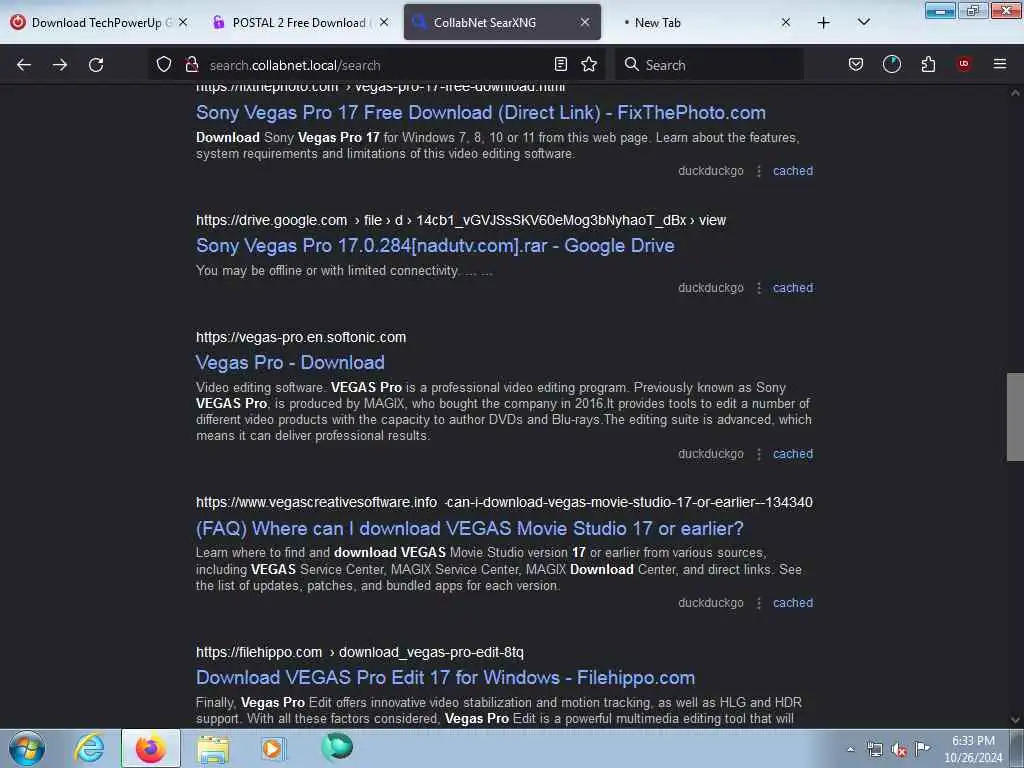Click the https://filehippo.com URL breadcrumb text
The height and width of the screenshot is (768, 1024).
(360, 652)
